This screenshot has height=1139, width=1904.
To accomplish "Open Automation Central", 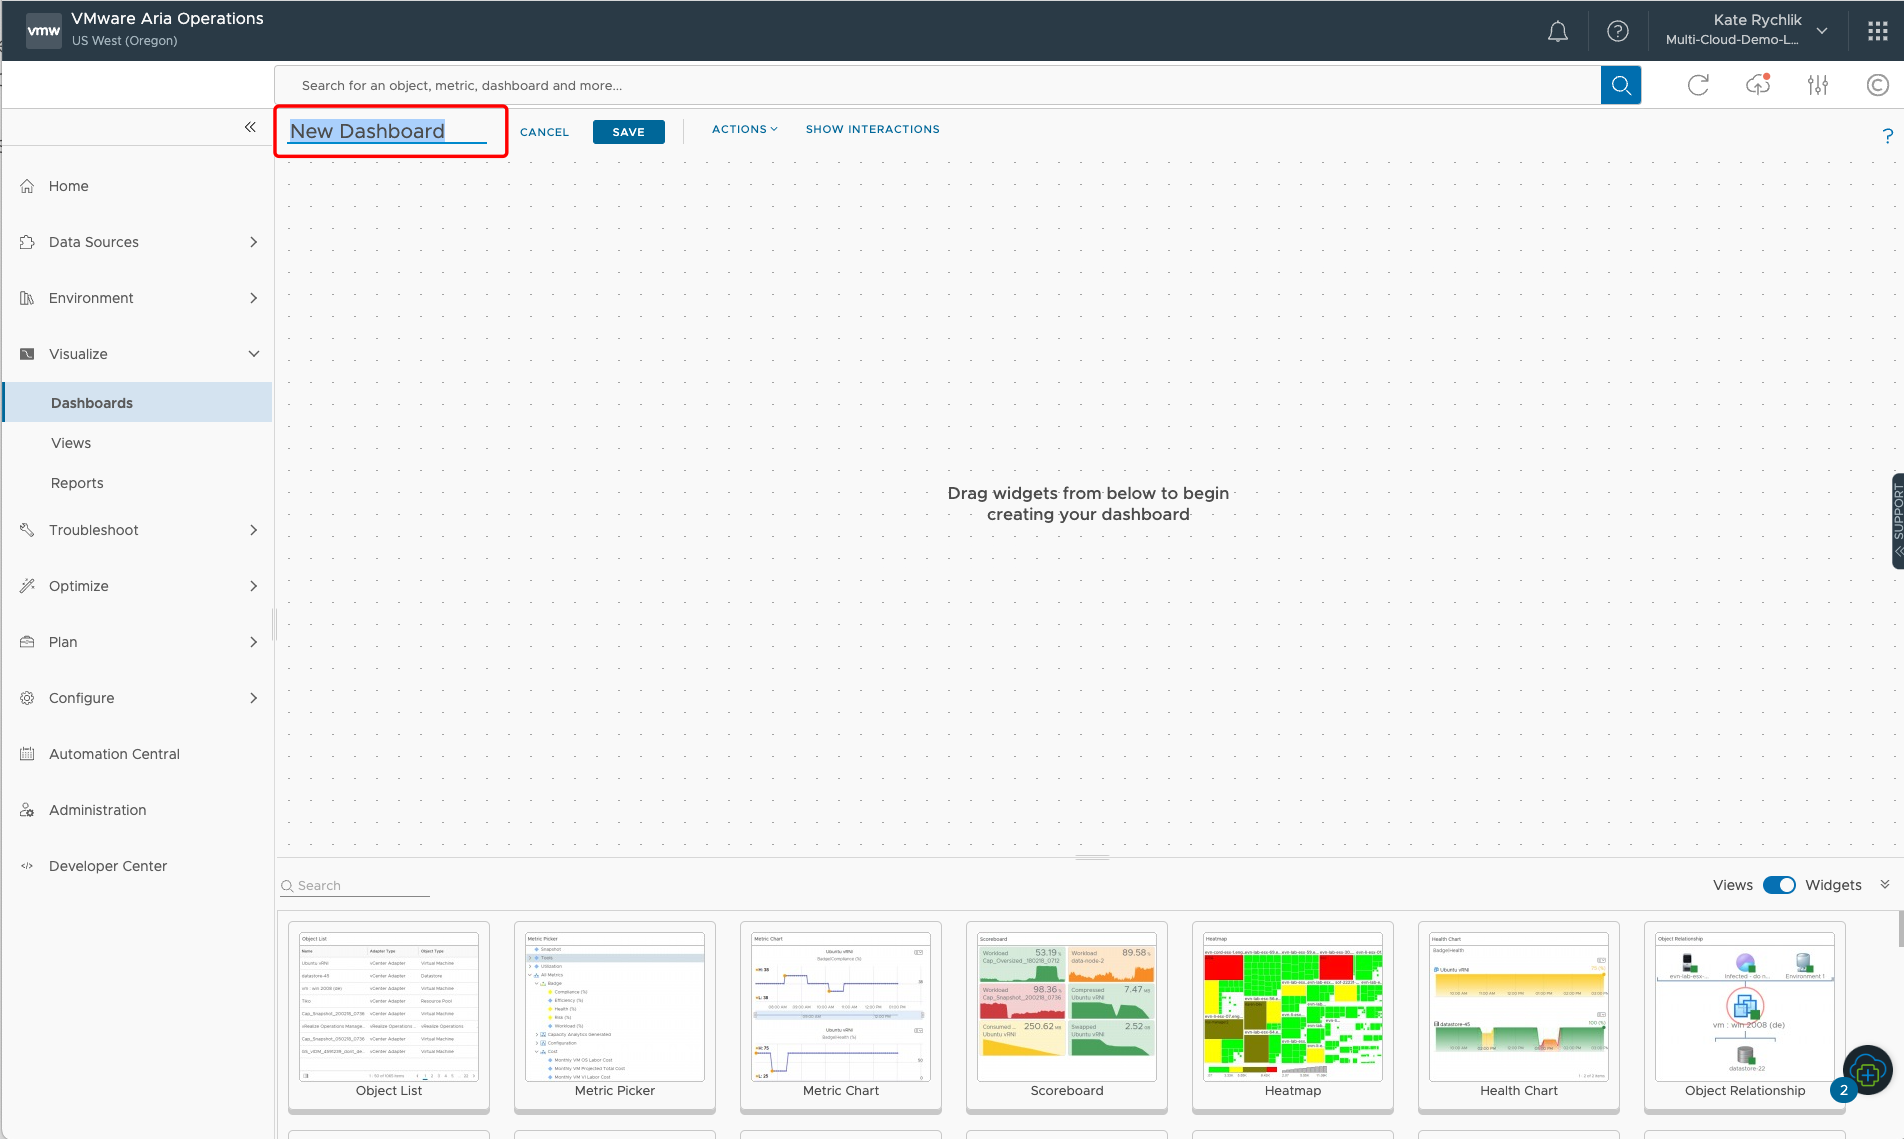I will click(114, 754).
